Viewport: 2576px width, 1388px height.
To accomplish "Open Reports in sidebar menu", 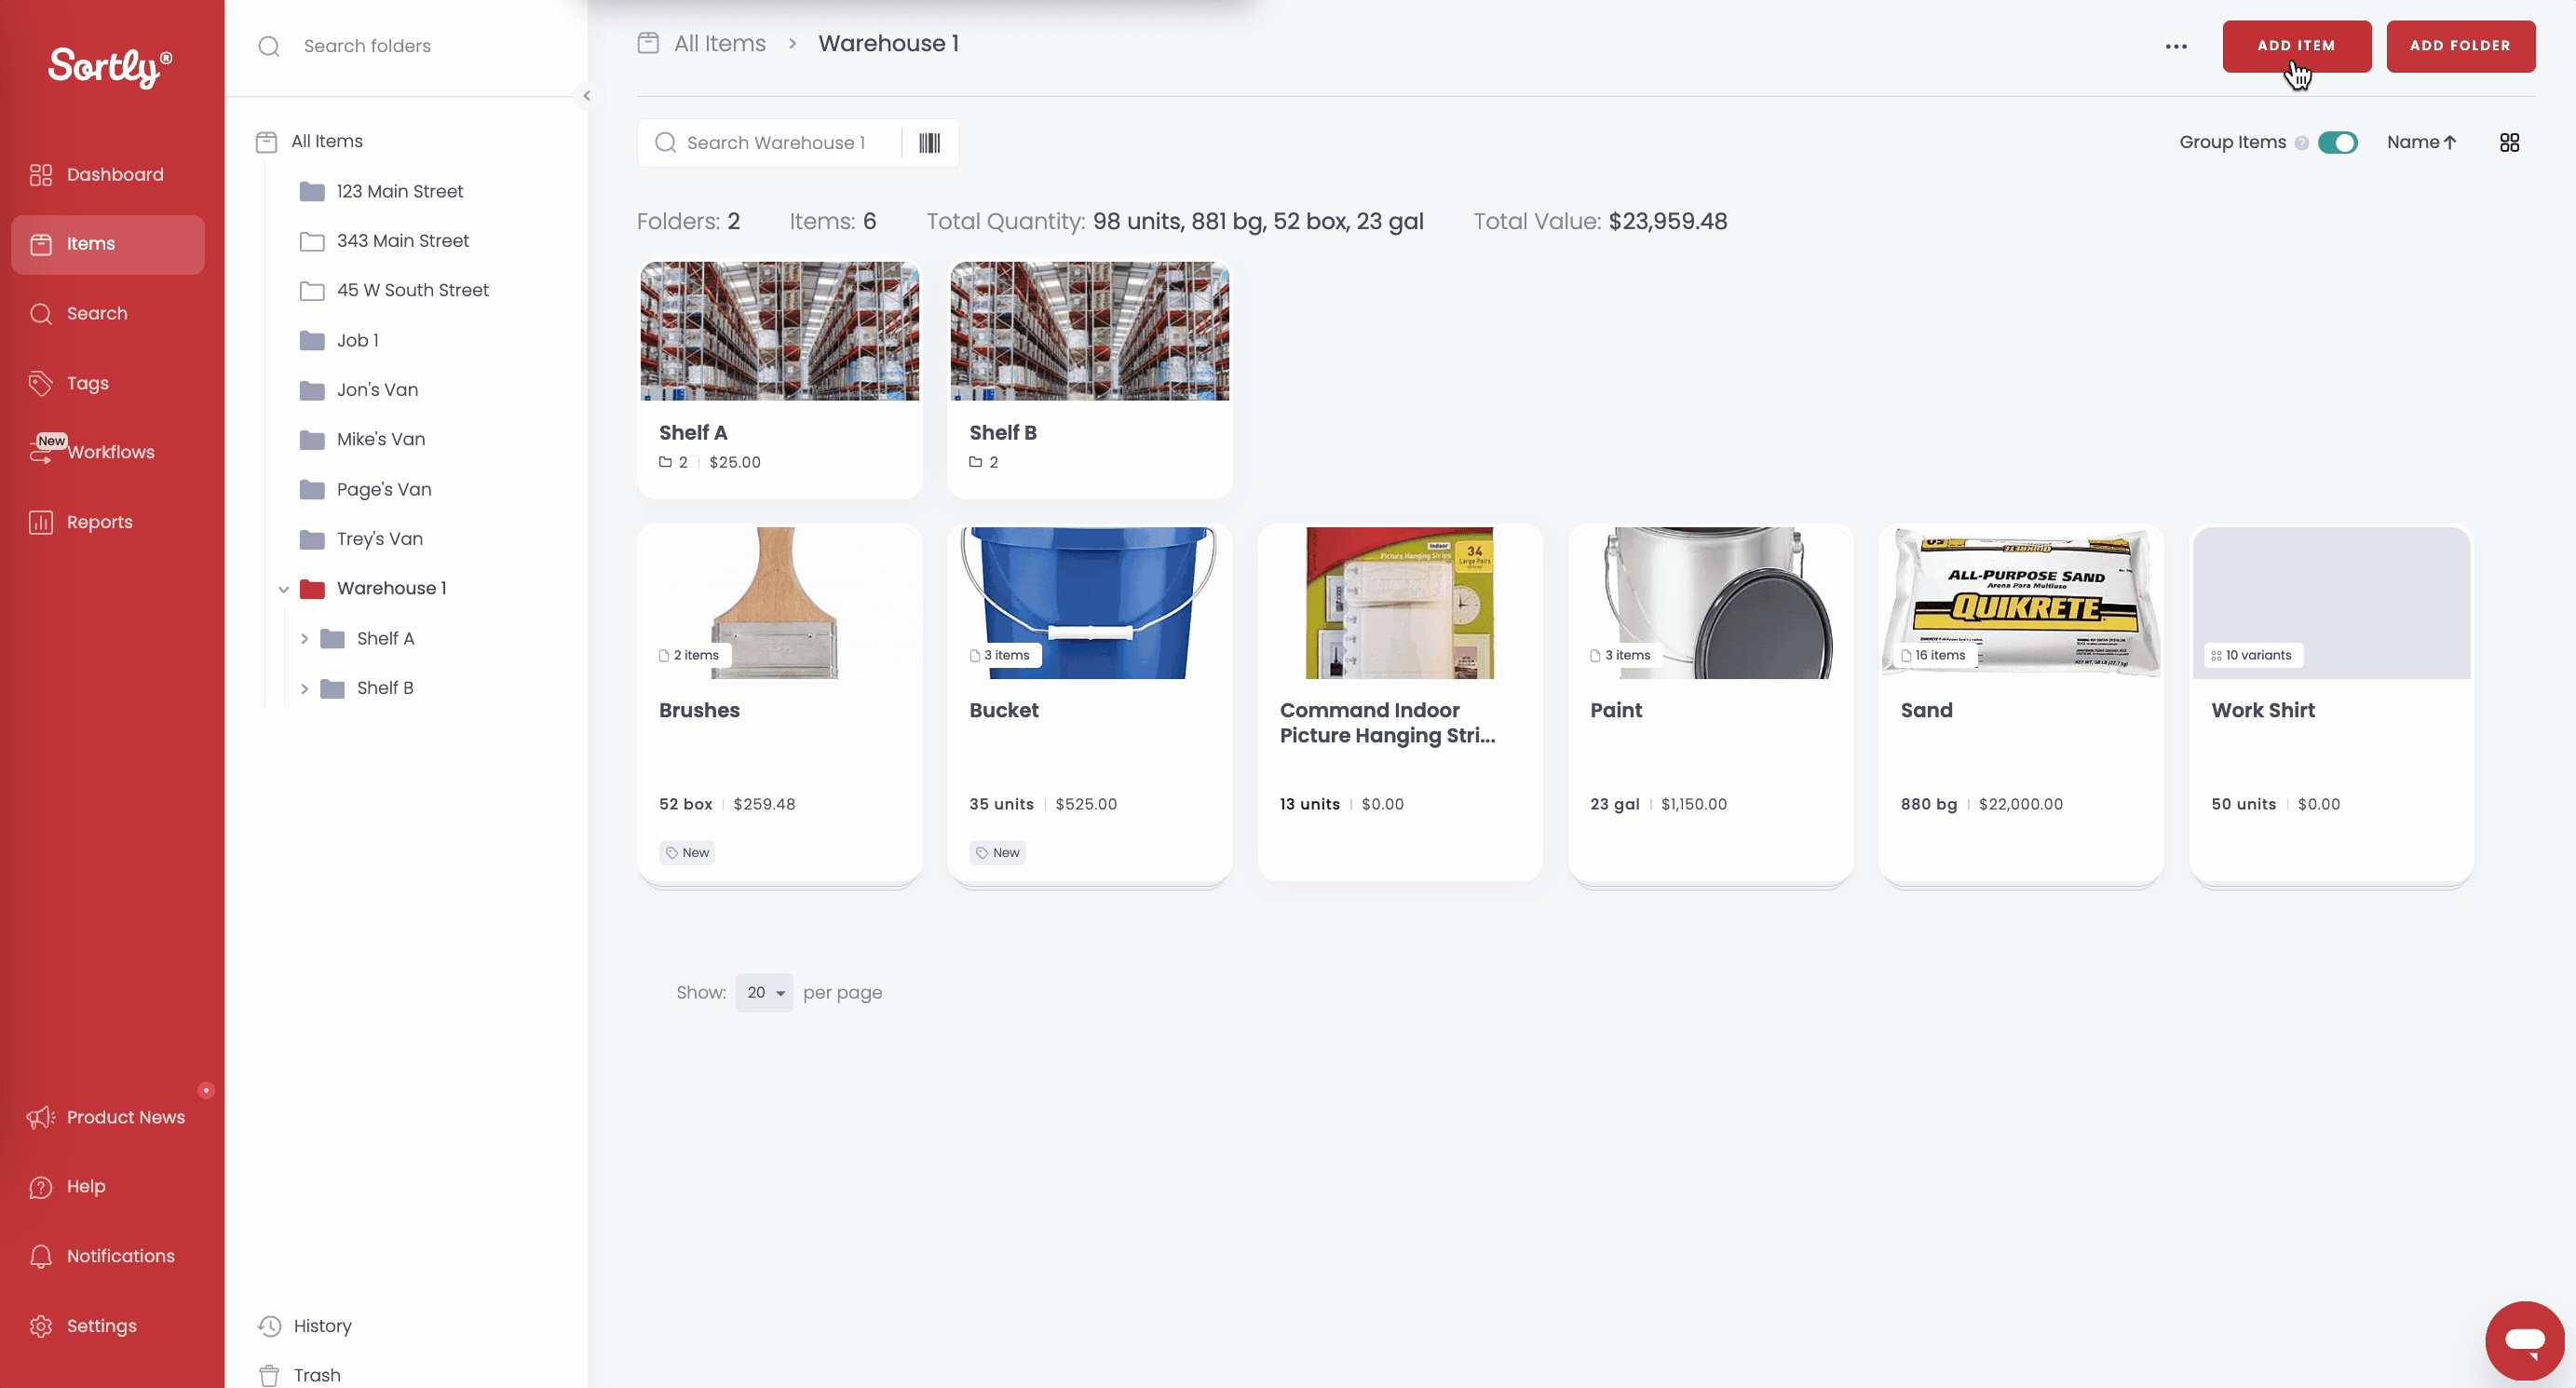I will point(99,522).
